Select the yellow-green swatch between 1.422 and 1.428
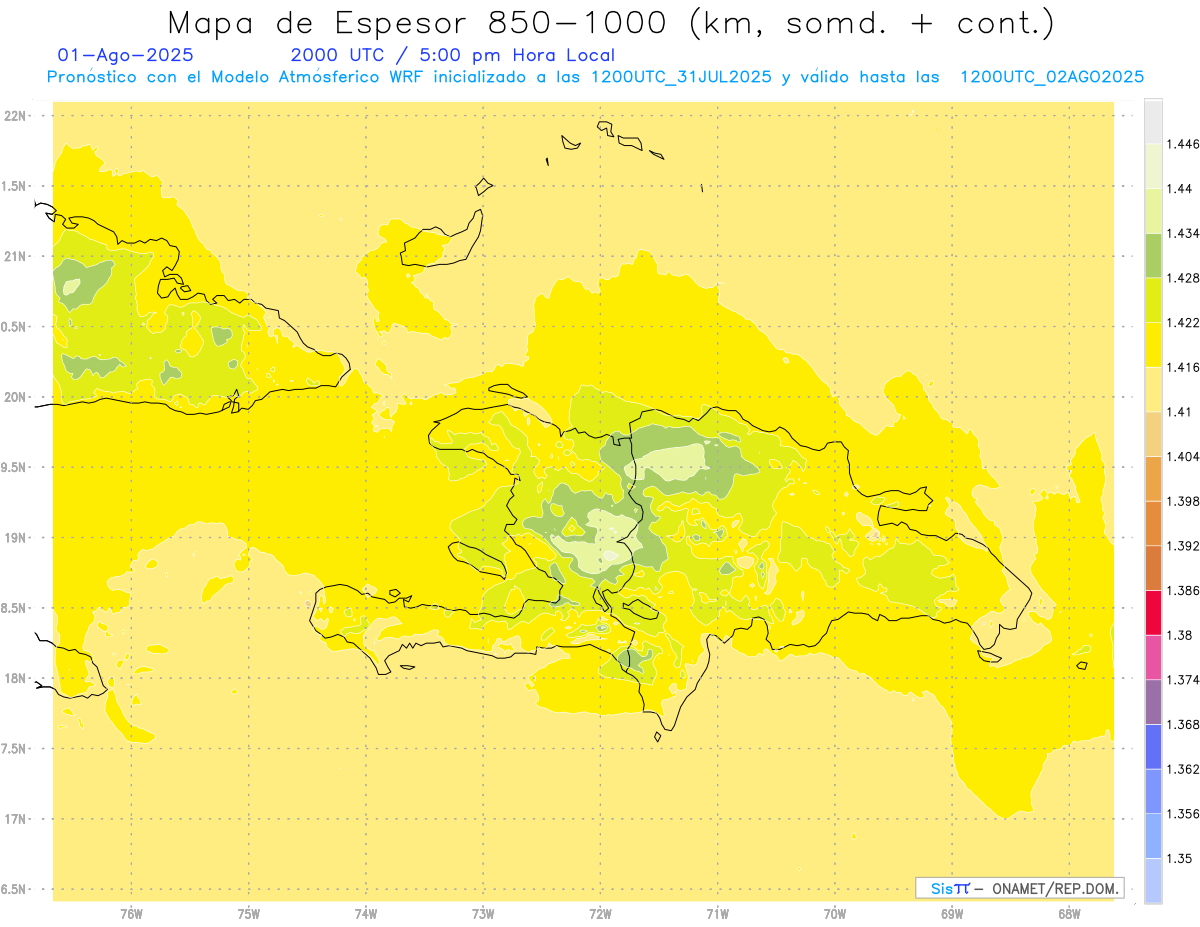 tap(1153, 300)
